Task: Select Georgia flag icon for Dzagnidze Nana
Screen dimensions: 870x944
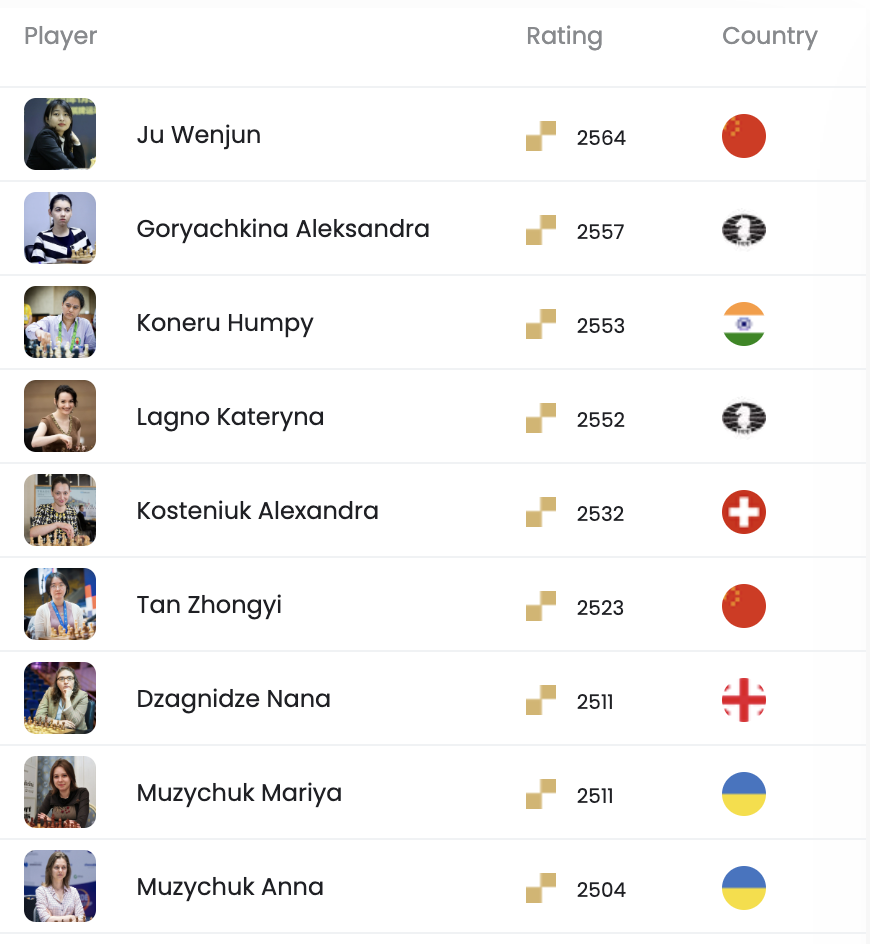Action: (x=744, y=700)
